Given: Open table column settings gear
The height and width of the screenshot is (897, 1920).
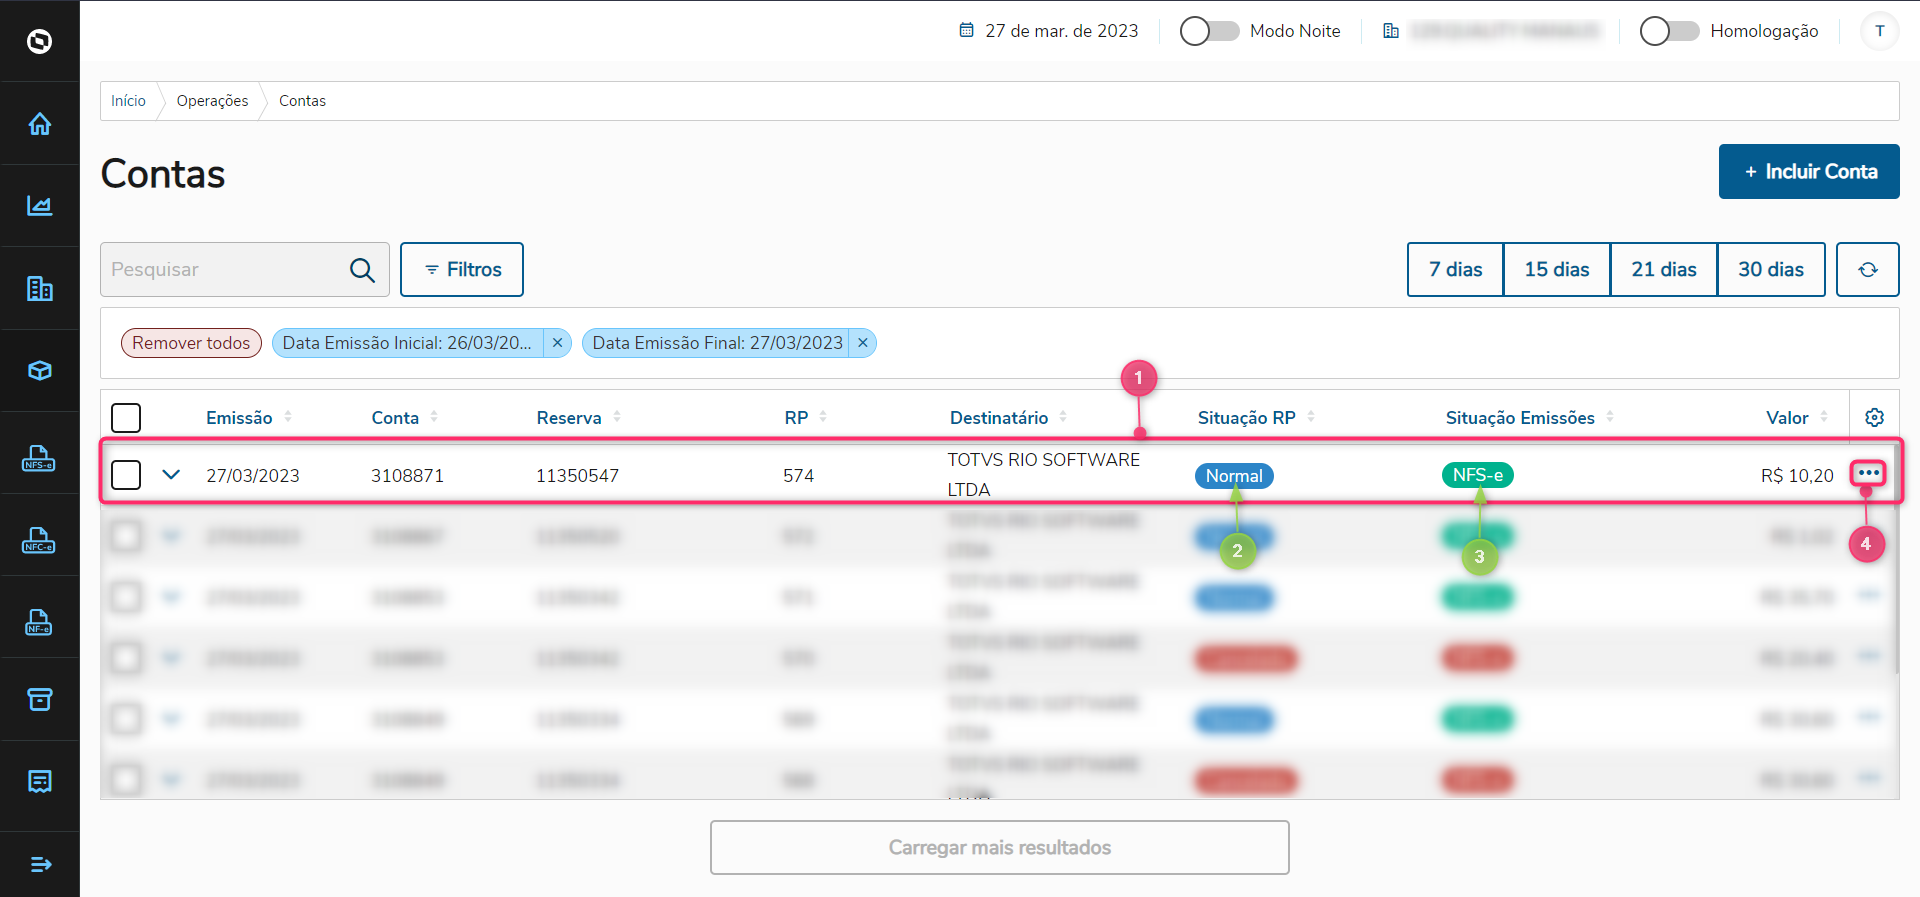Looking at the screenshot, I should click(1875, 417).
